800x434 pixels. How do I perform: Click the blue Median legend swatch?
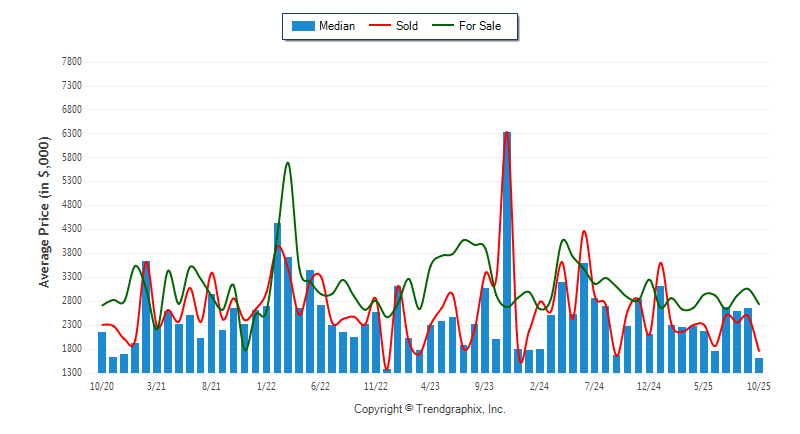(303, 26)
